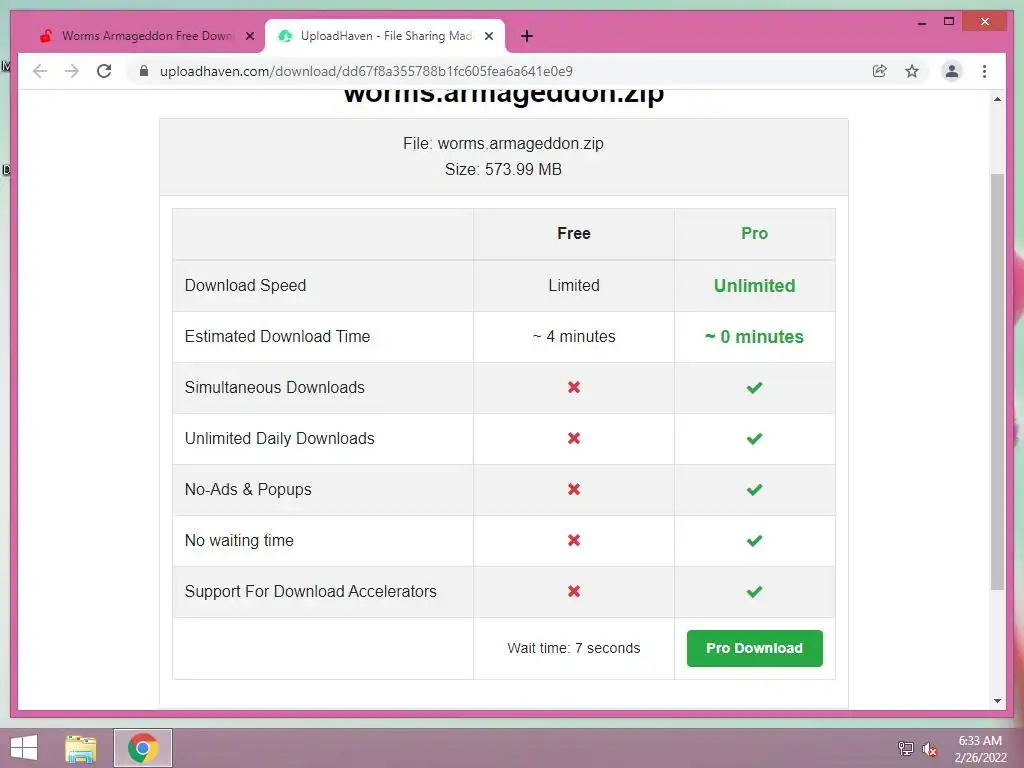Reload the UploadHaven page

104,71
